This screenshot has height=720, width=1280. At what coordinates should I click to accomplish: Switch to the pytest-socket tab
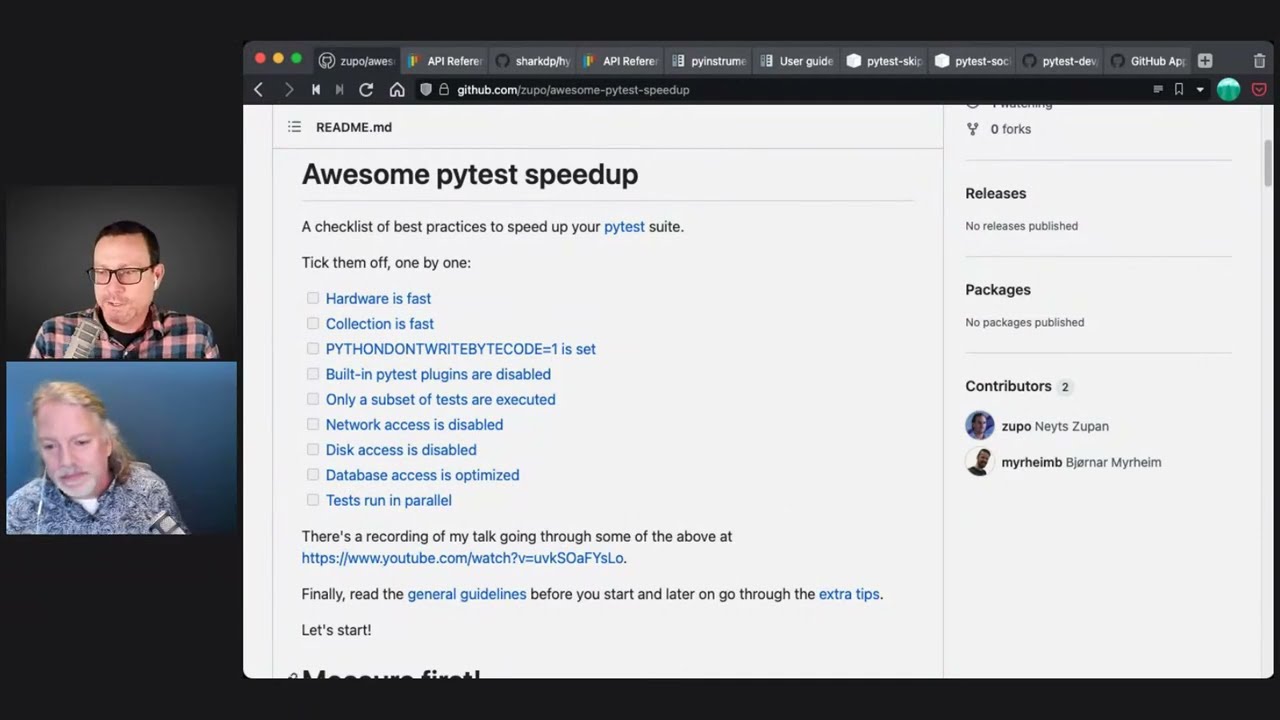coord(973,61)
